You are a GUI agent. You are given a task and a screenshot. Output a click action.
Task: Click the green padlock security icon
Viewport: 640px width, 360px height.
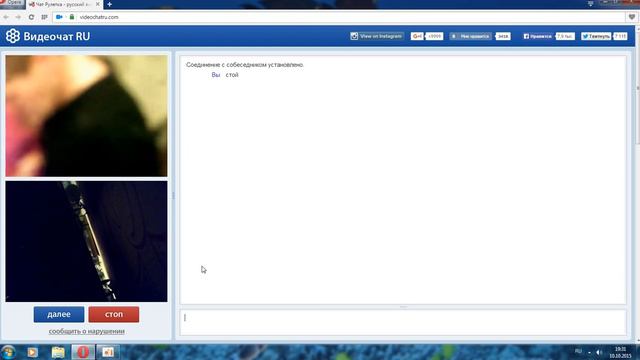point(72,17)
